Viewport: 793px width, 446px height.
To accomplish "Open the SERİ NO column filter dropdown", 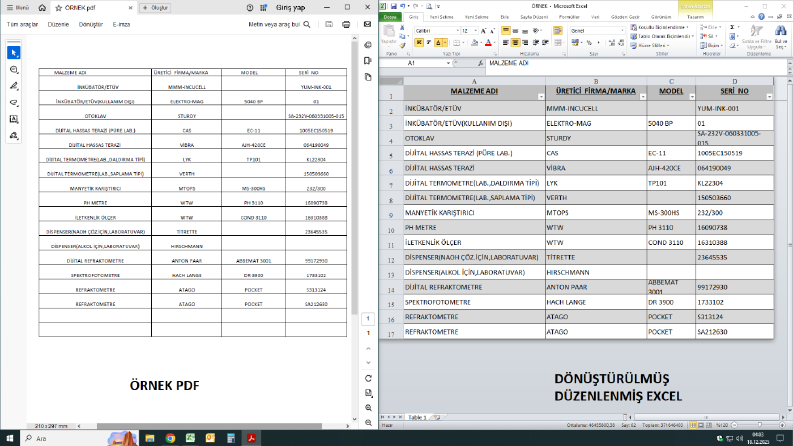I will click(769, 97).
